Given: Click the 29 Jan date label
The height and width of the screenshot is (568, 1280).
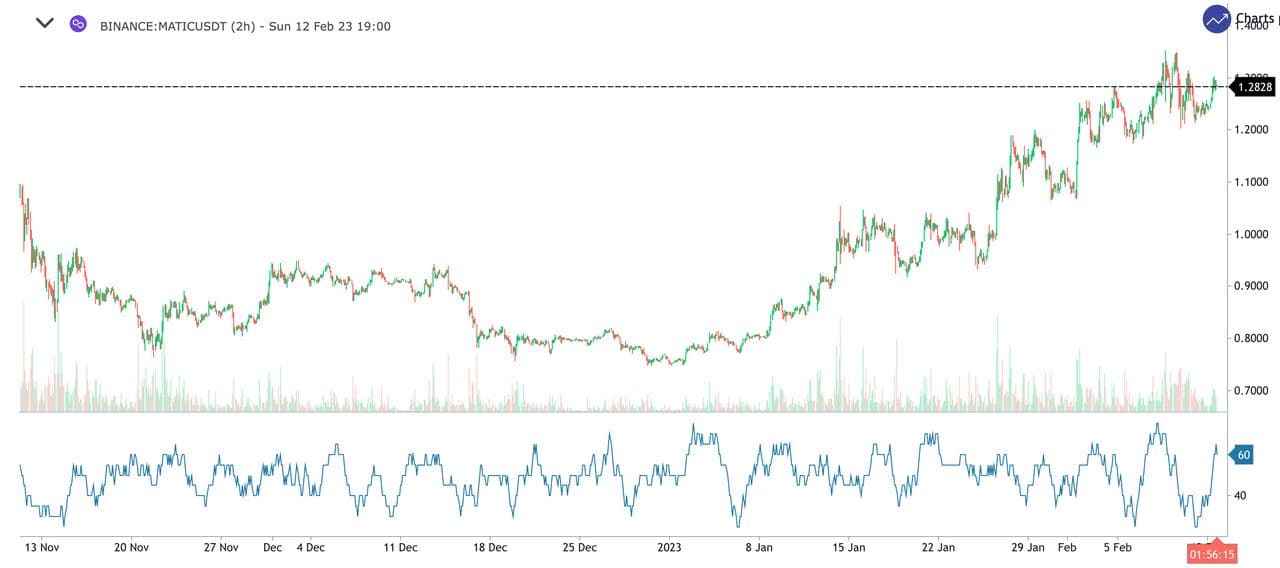Looking at the screenshot, I should (1027, 547).
